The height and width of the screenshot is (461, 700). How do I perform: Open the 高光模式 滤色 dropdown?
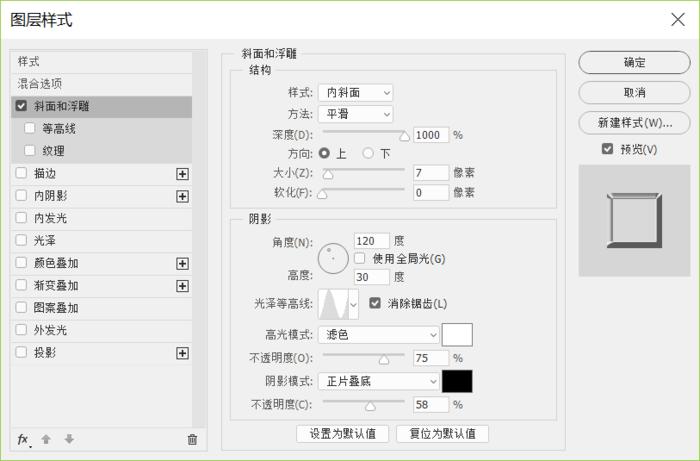point(379,335)
